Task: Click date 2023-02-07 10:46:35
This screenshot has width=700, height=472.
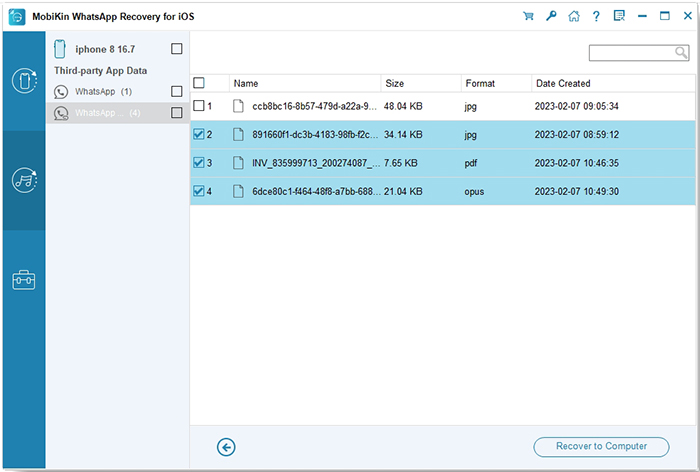Action: coord(577,163)
